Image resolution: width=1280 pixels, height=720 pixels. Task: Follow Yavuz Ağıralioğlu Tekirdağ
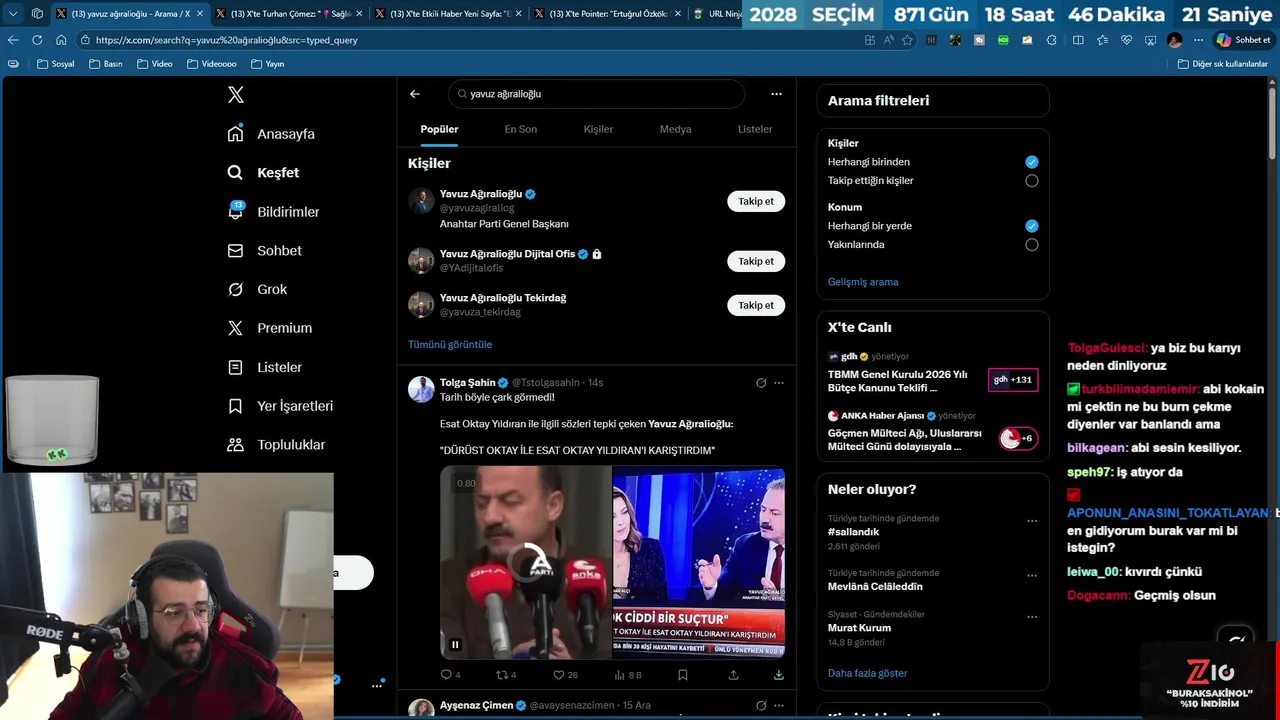(x=756, y=305)
